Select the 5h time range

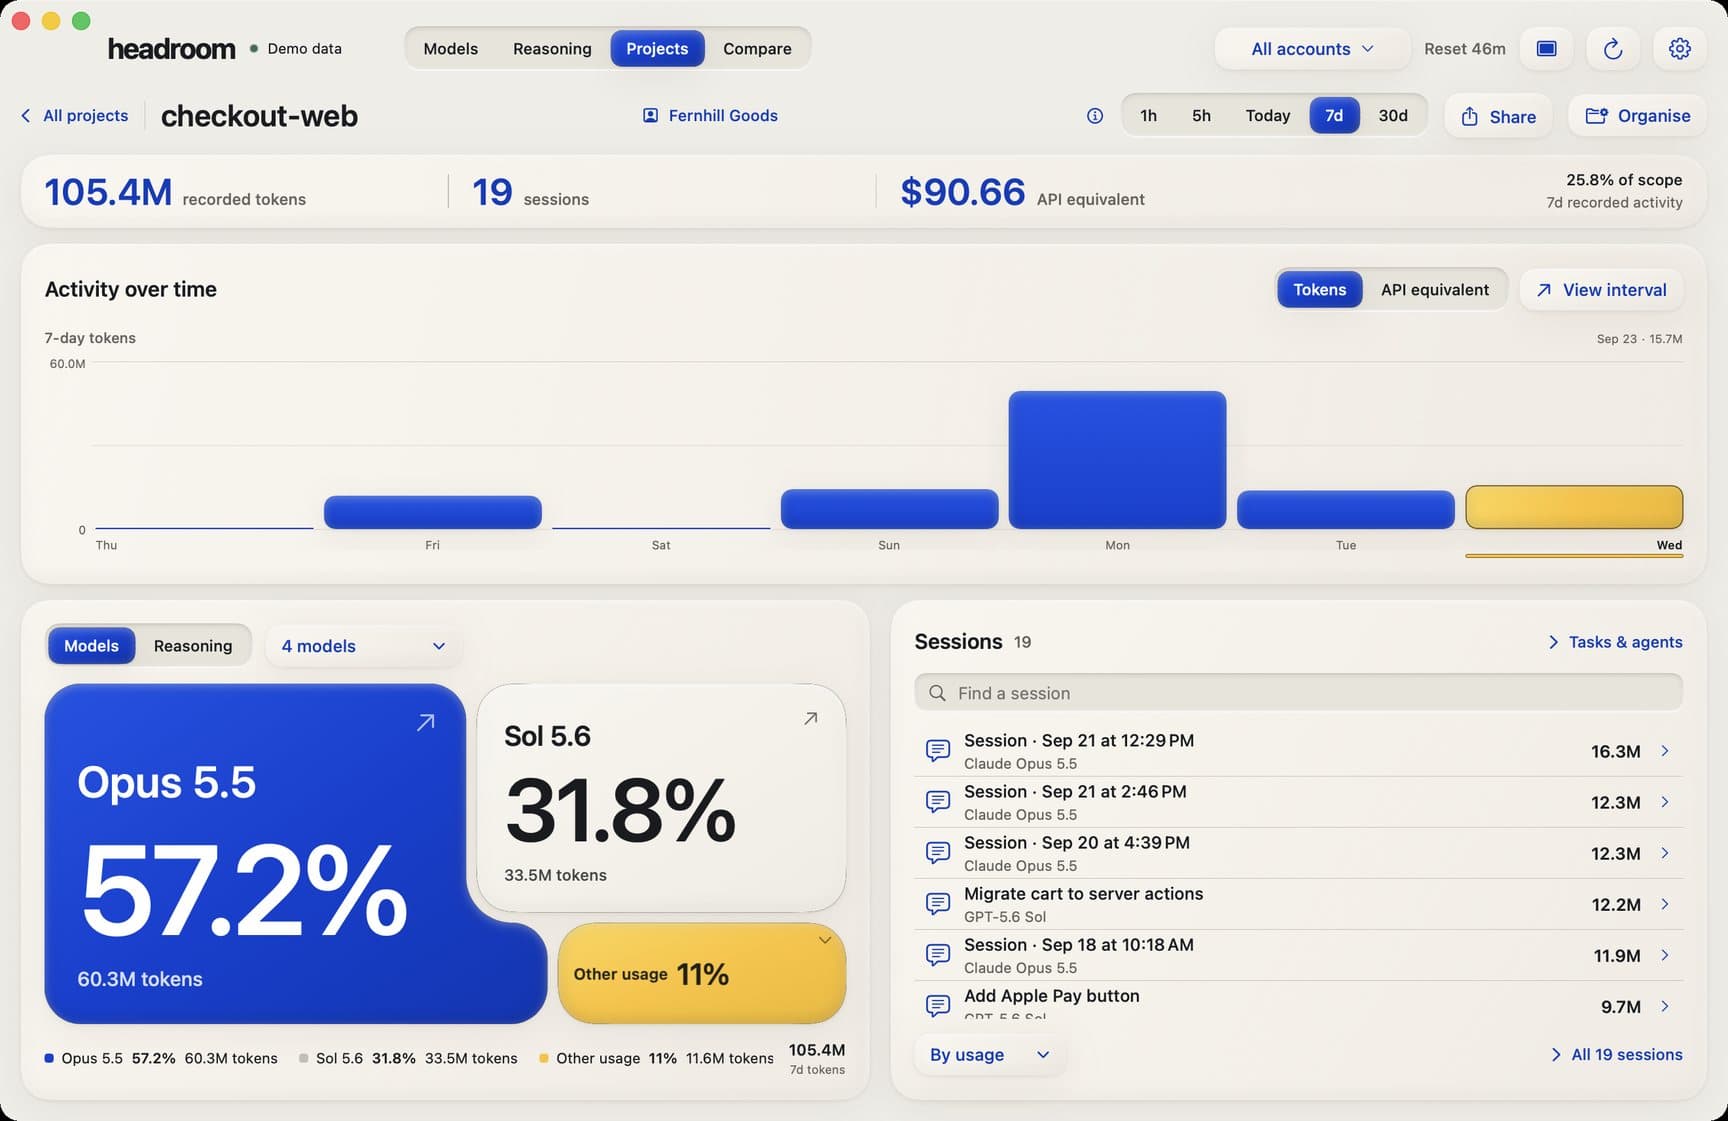click(x=1201, y=116)
